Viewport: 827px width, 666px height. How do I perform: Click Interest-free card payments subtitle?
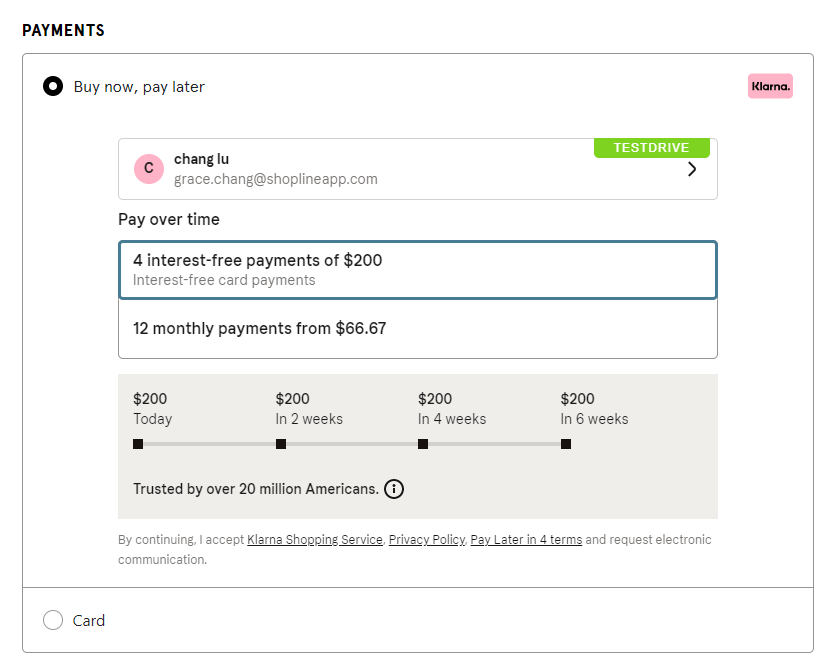(x=224, y=280)
